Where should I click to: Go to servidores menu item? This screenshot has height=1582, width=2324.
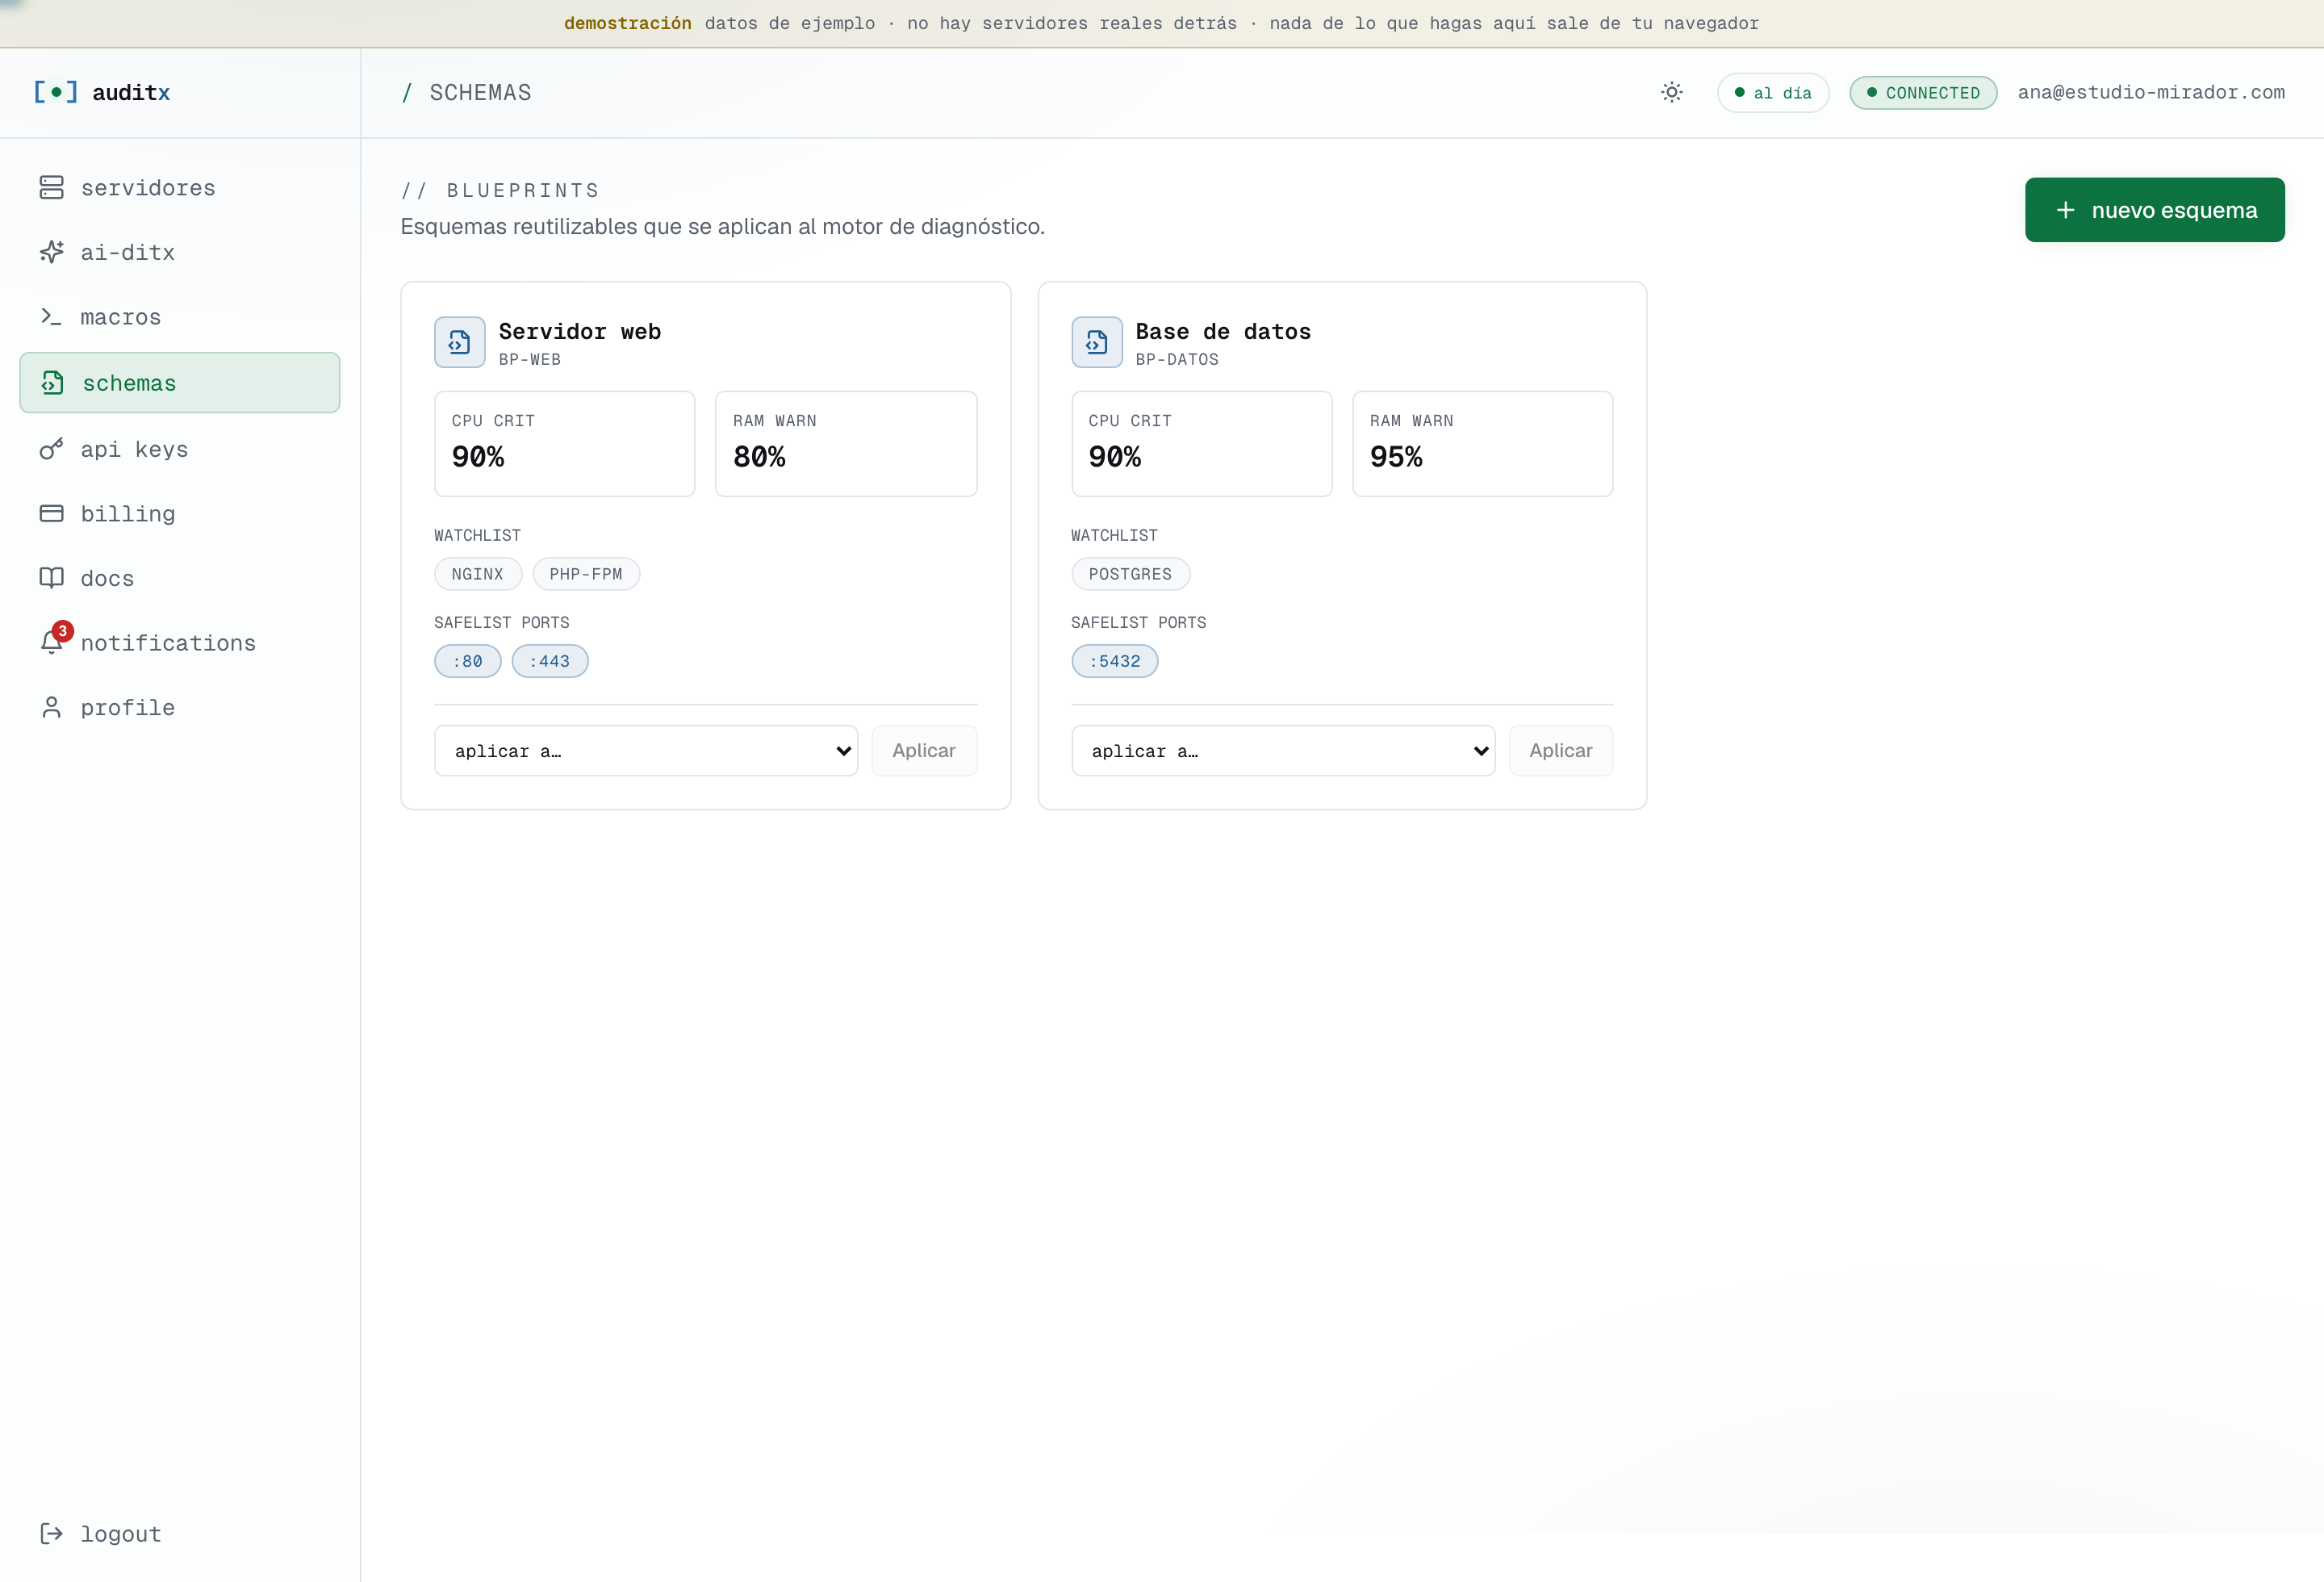click(180, 187)
